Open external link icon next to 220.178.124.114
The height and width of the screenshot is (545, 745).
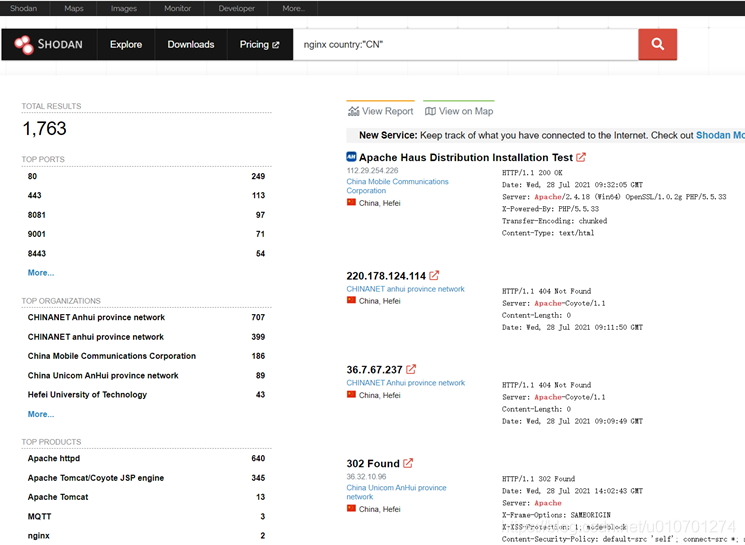[x=434, y=276]
